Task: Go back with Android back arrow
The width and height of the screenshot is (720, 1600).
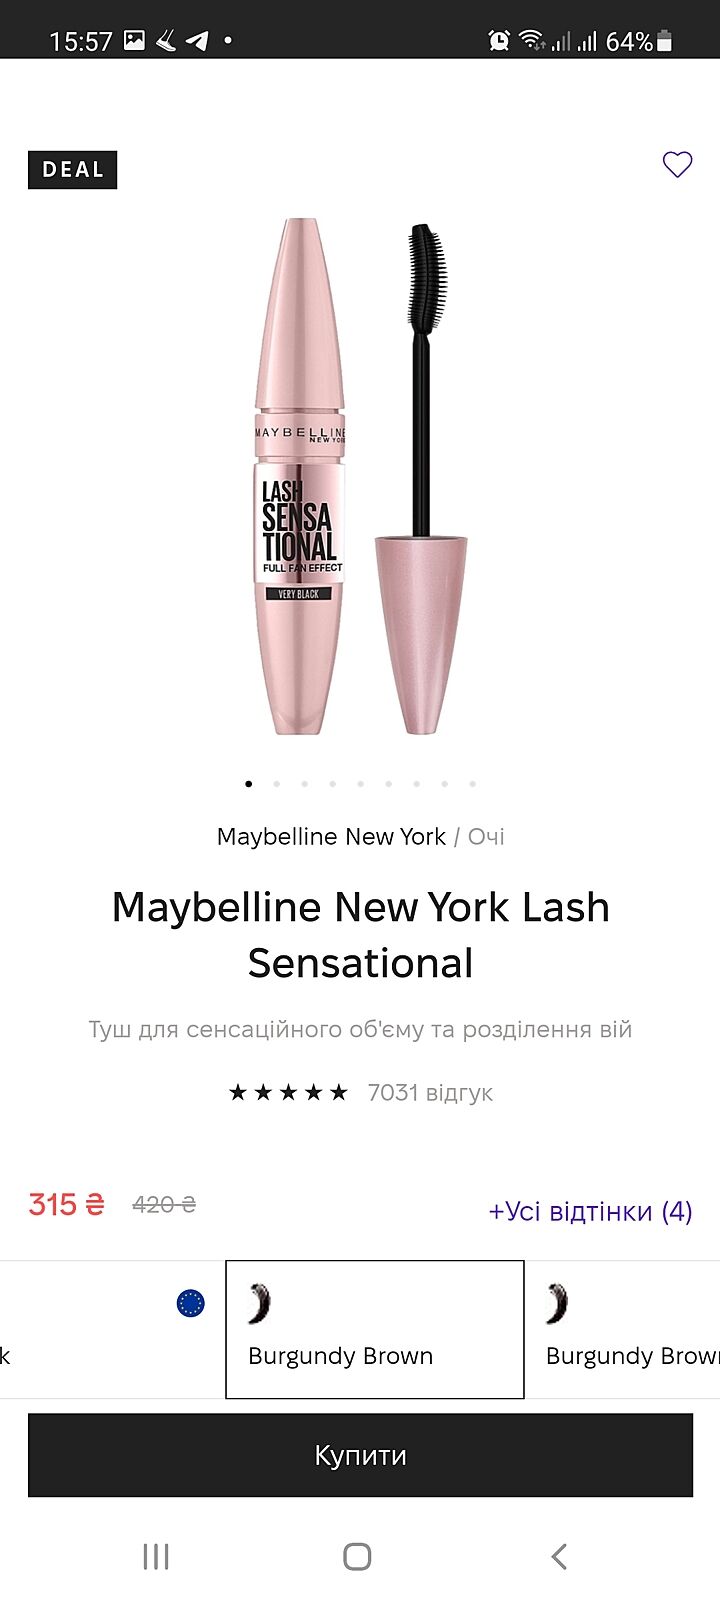Action: click(x=559, y=1556)
